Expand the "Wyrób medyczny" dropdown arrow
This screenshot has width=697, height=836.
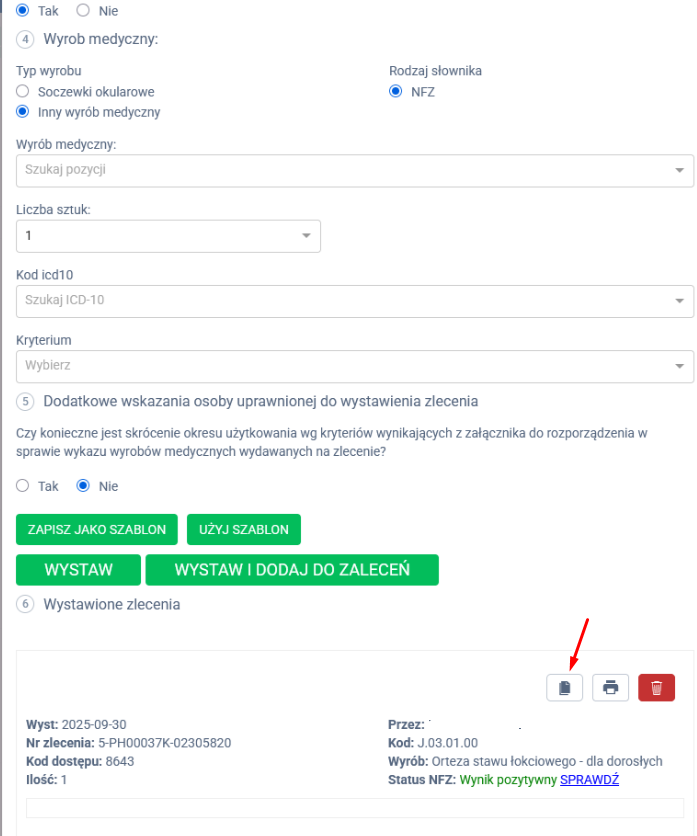(680, 170)
